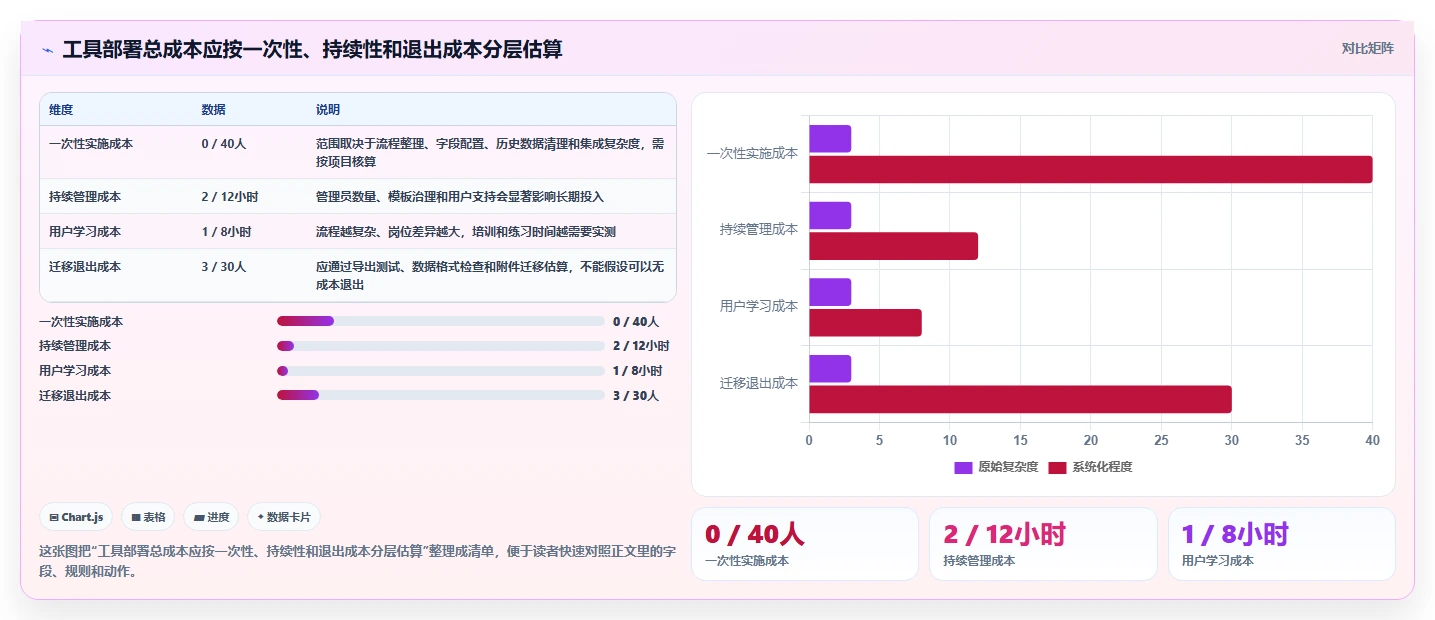
Task: Select table cell 2 / 12小时
Action: click(x=230, y=197)
